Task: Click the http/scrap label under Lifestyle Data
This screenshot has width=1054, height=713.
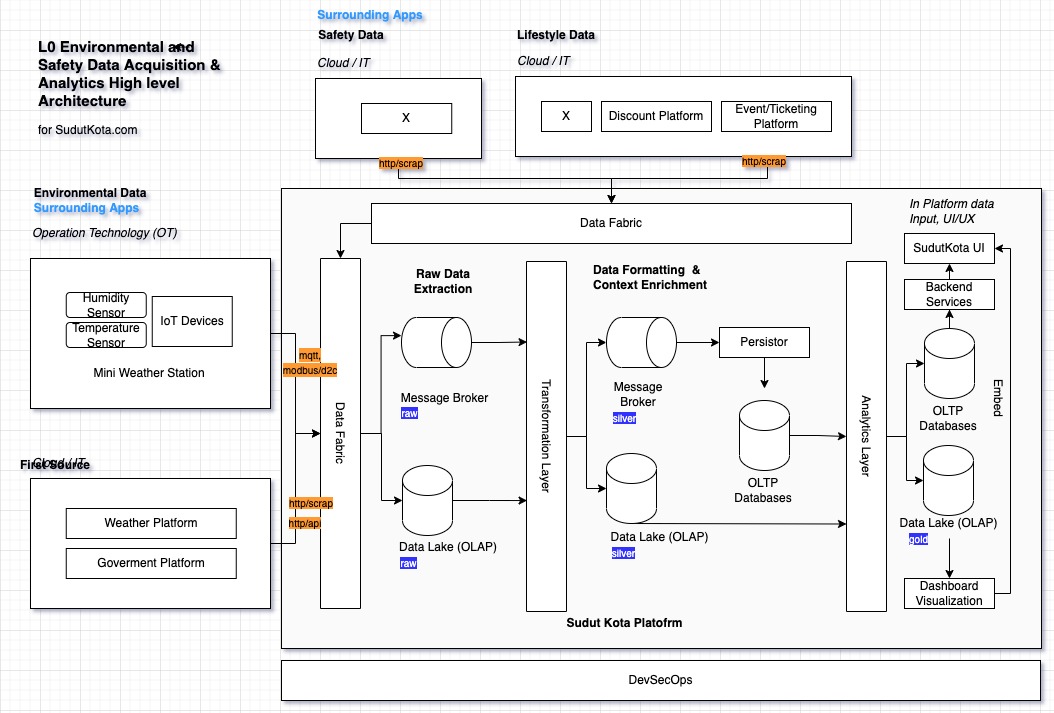Action: click(764, 161)
